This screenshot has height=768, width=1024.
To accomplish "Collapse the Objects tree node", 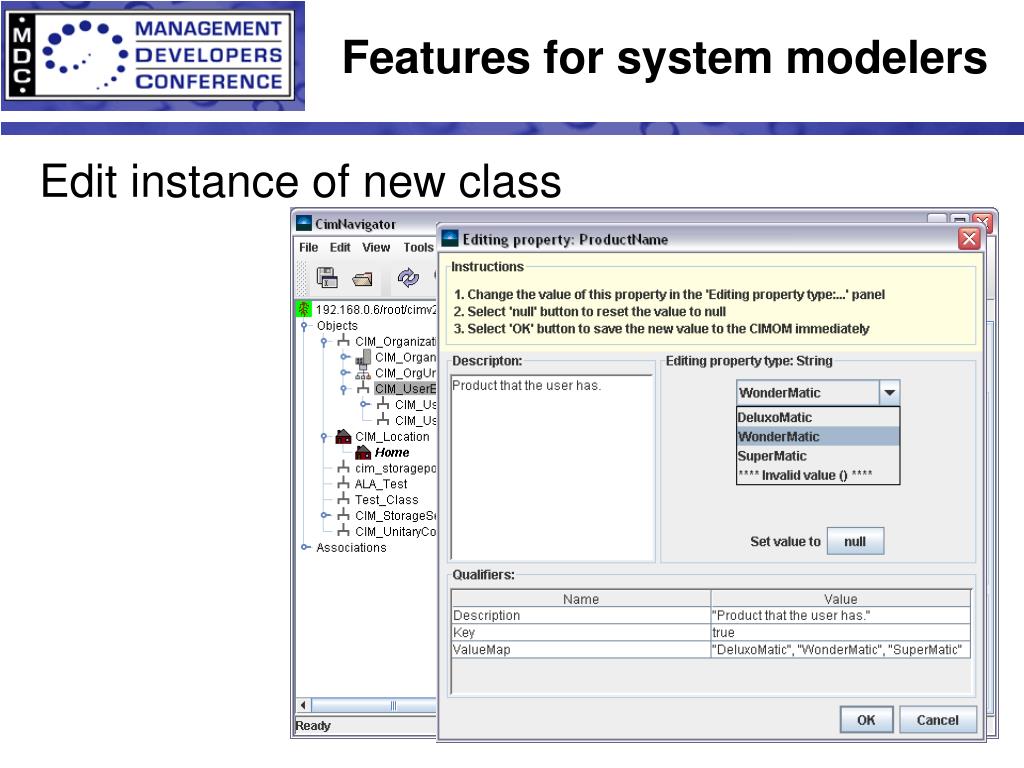I will tap(304, 326).
